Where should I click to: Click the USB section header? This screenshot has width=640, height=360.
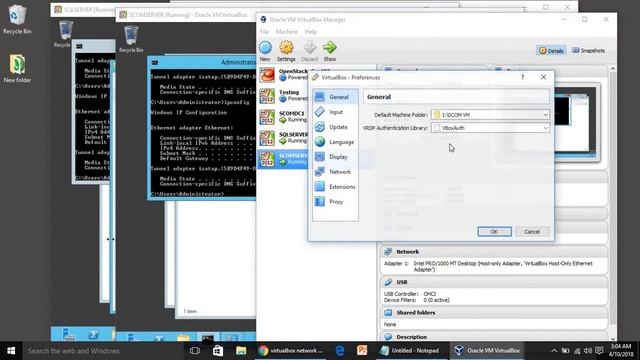tap(494, 282)
